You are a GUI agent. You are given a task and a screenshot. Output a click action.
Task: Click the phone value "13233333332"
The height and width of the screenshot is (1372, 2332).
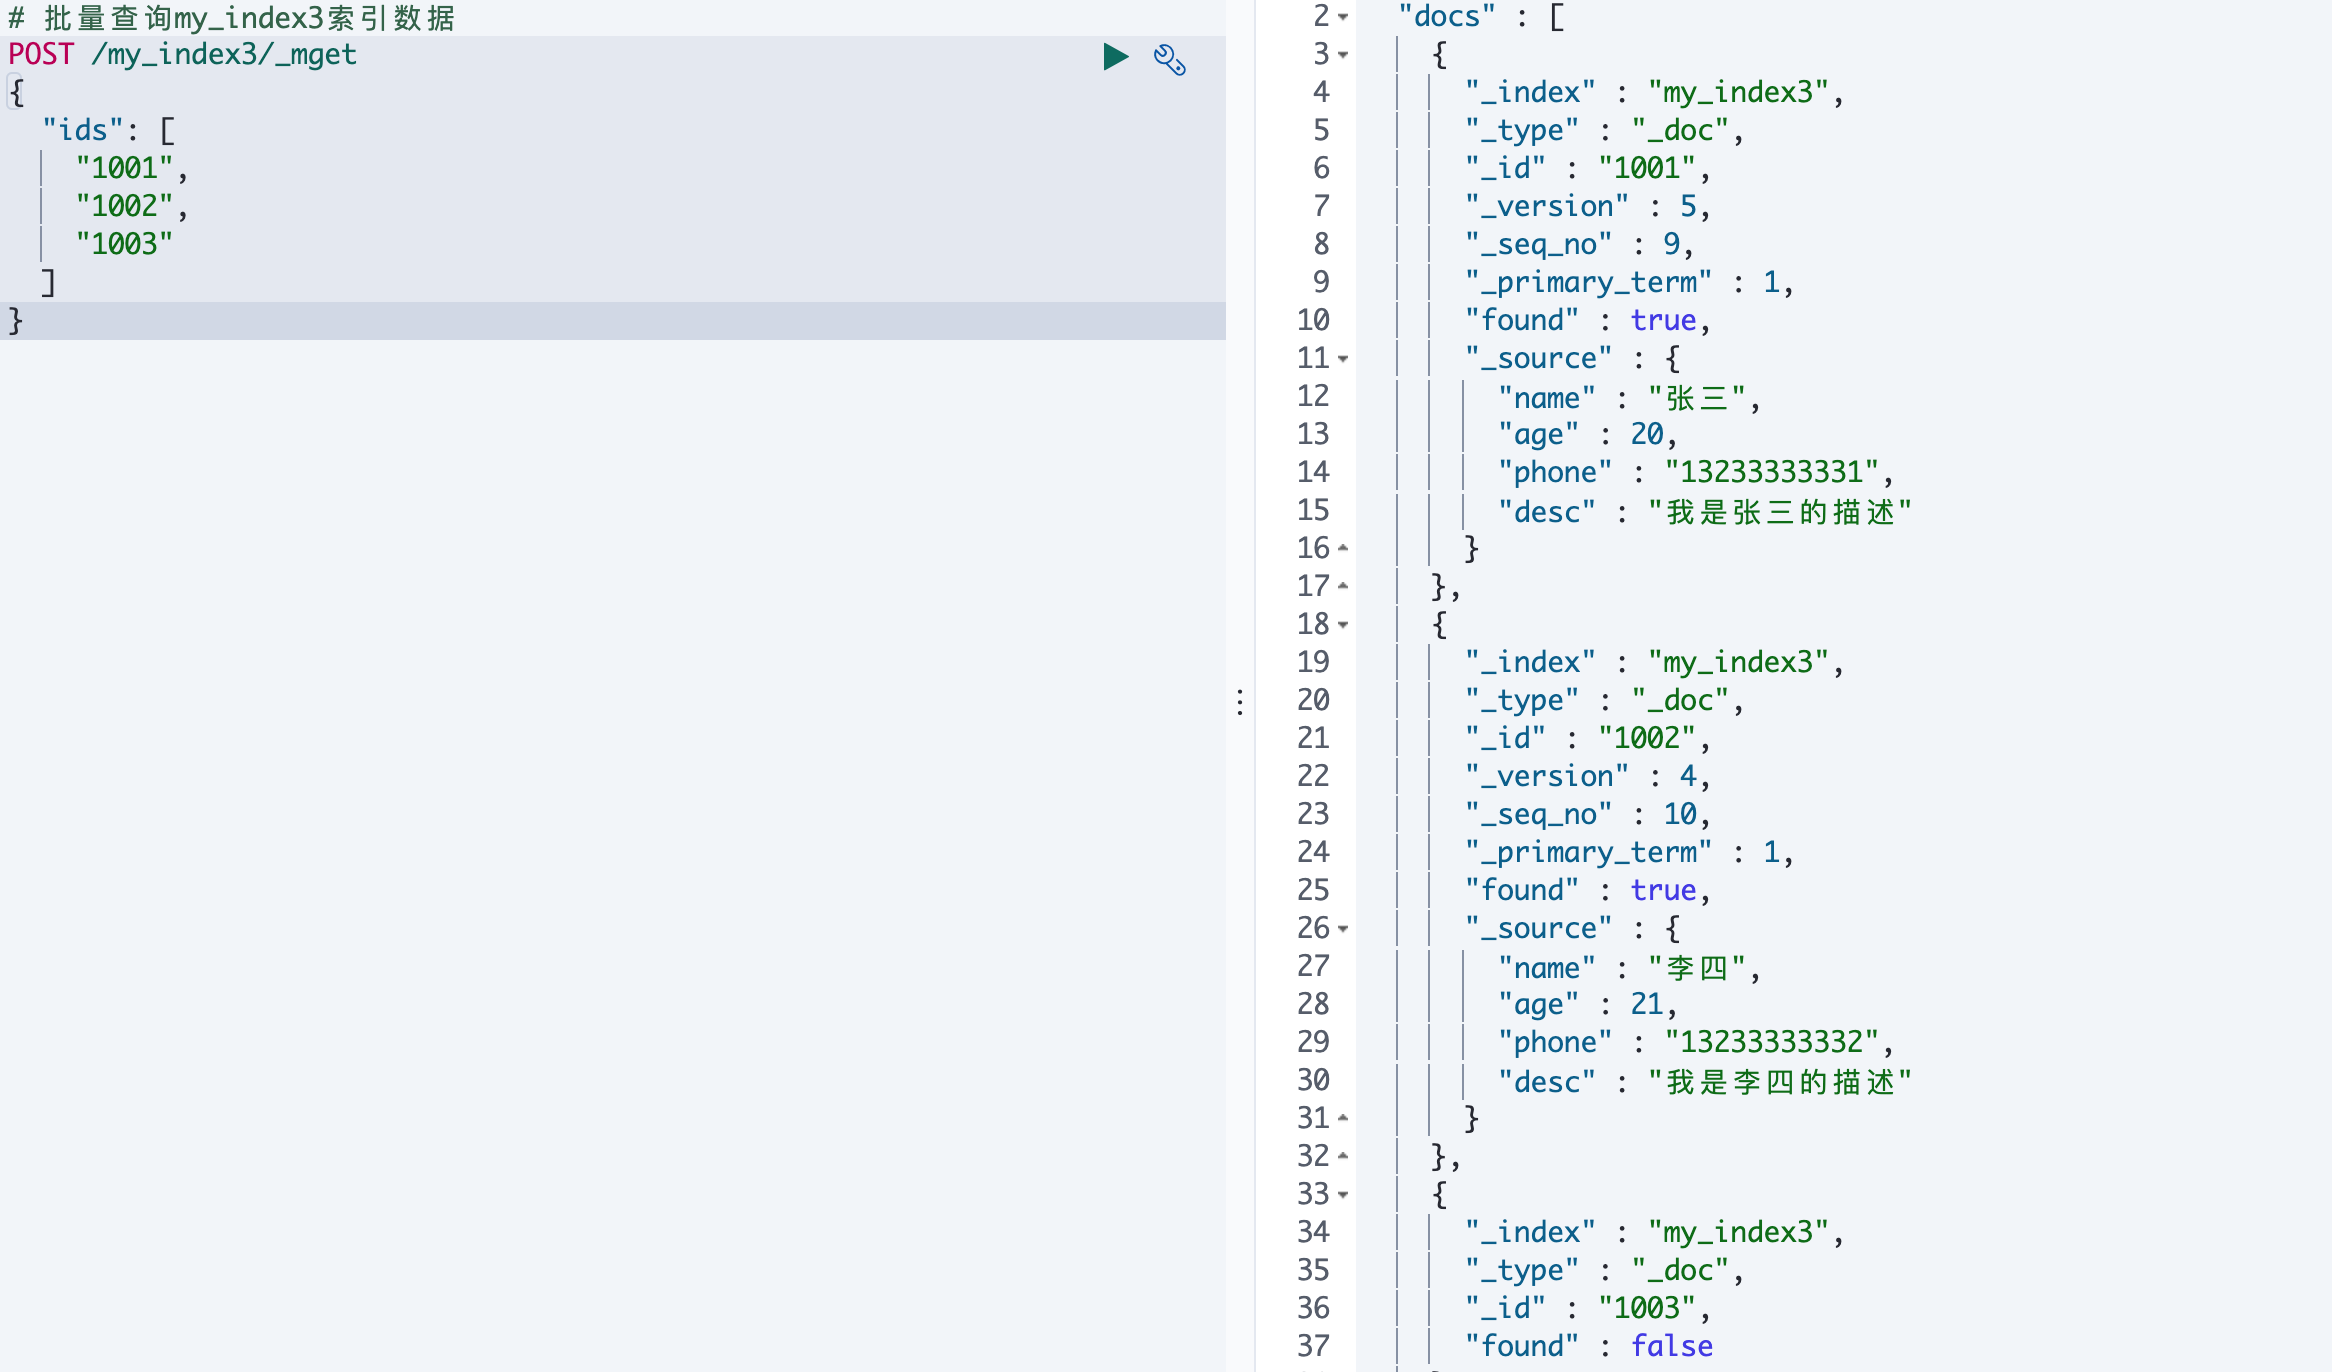pyautogui.click(x=1772, y=1043)
